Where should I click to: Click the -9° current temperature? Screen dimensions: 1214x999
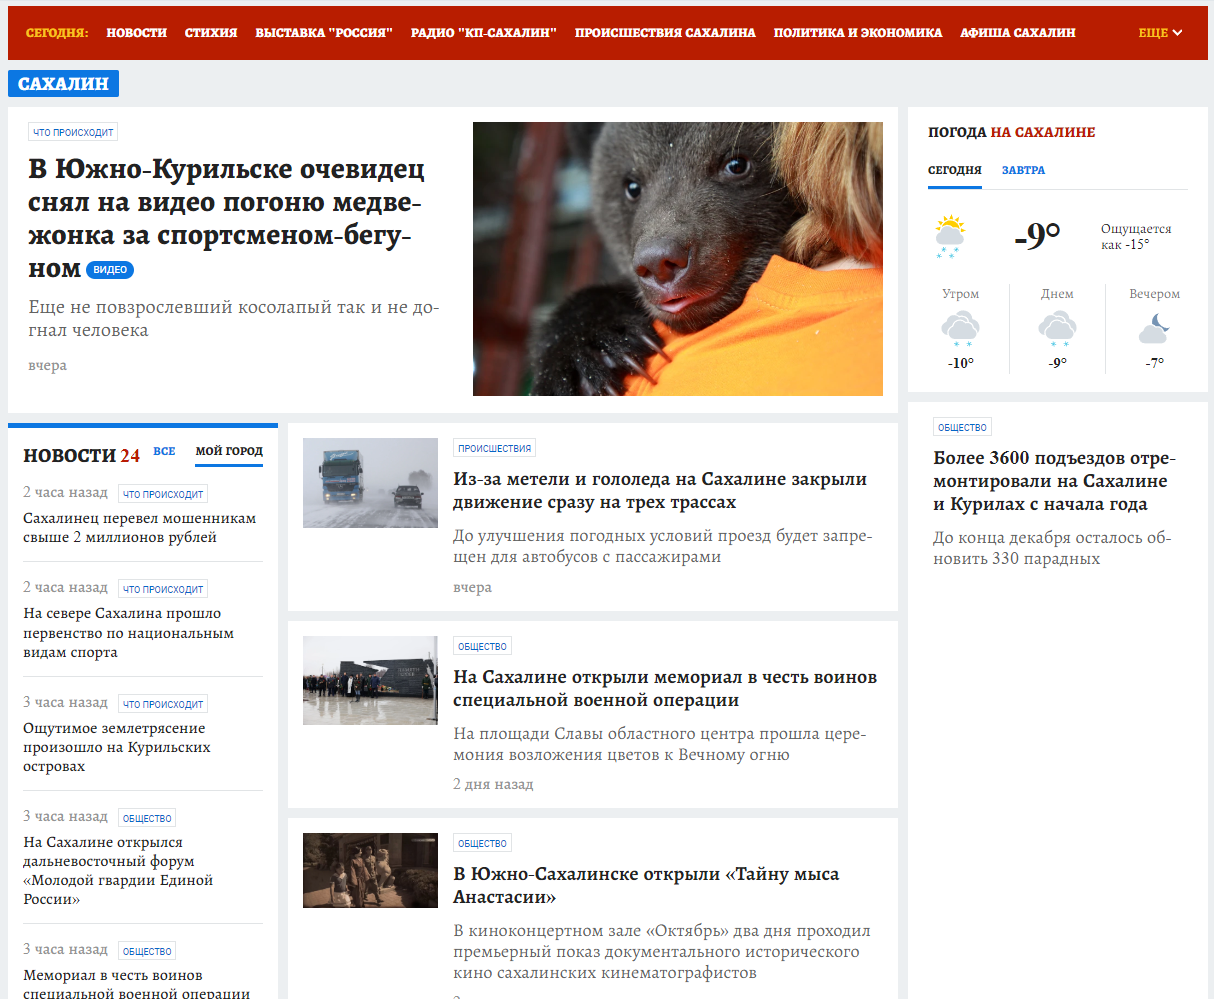coord(1037,235)
